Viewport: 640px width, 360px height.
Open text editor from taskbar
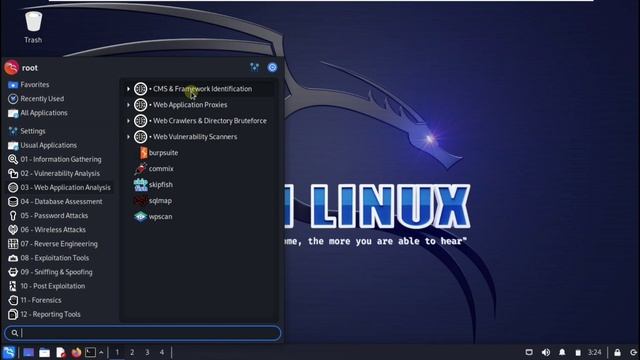61,352
